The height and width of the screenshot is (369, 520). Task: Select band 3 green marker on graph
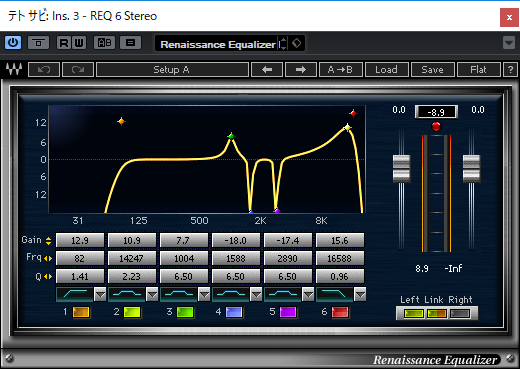[231, 136]
